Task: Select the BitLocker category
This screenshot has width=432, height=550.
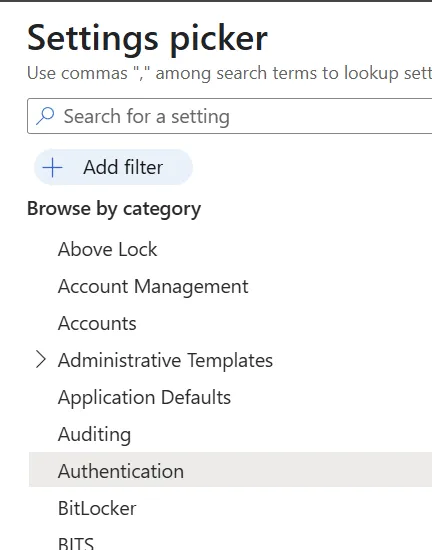Action: (x=97, y=508)
